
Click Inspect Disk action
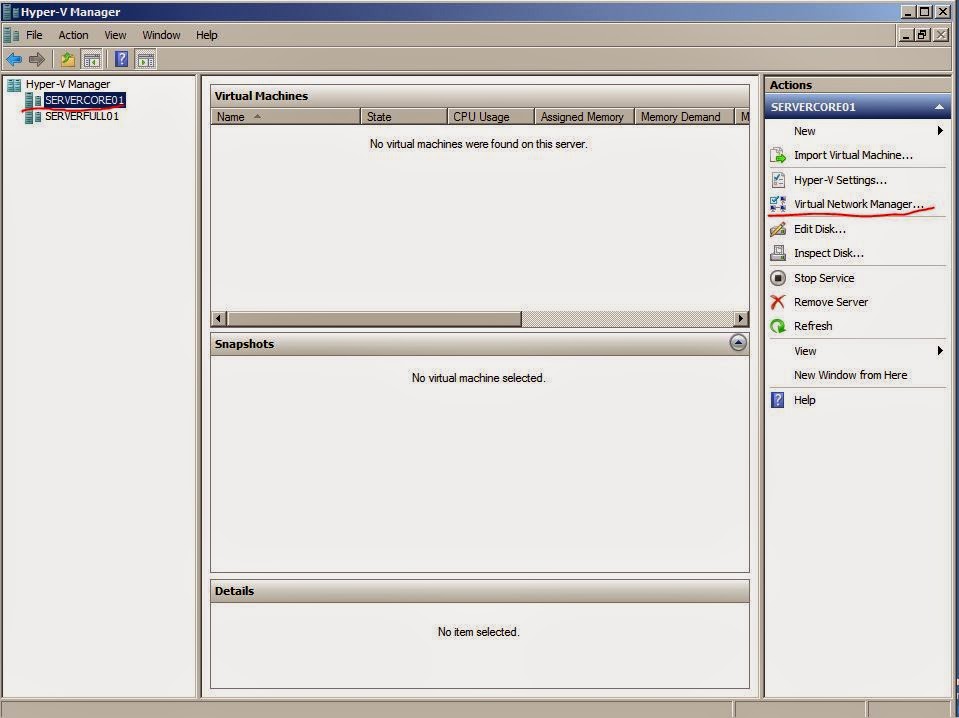click(829, 253)
